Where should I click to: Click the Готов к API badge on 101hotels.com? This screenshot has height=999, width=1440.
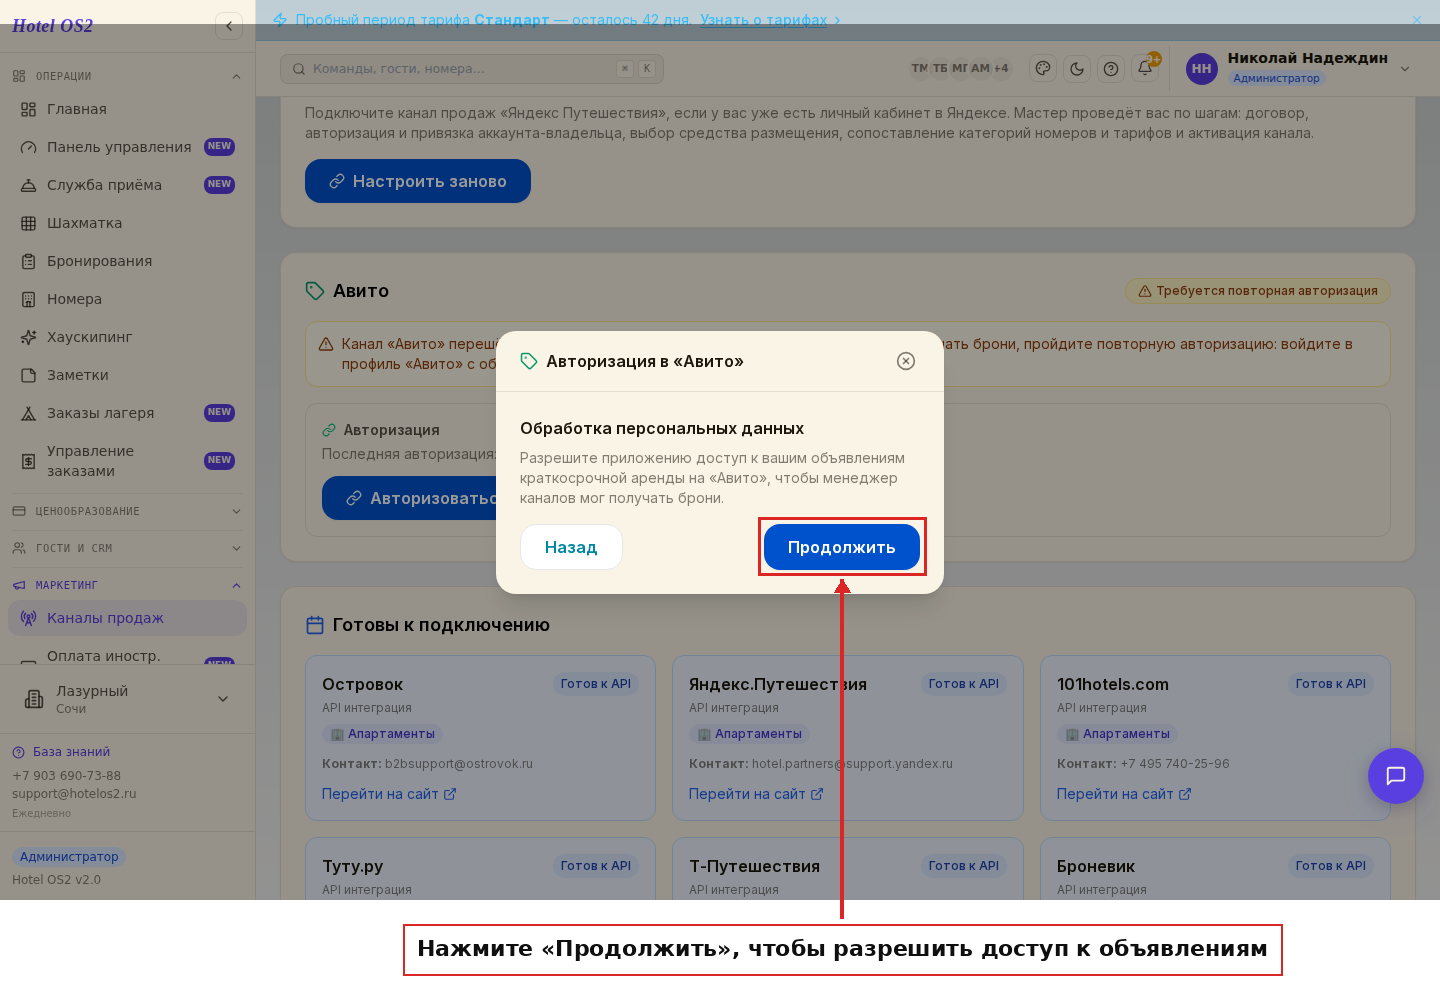coord(1331,684)
